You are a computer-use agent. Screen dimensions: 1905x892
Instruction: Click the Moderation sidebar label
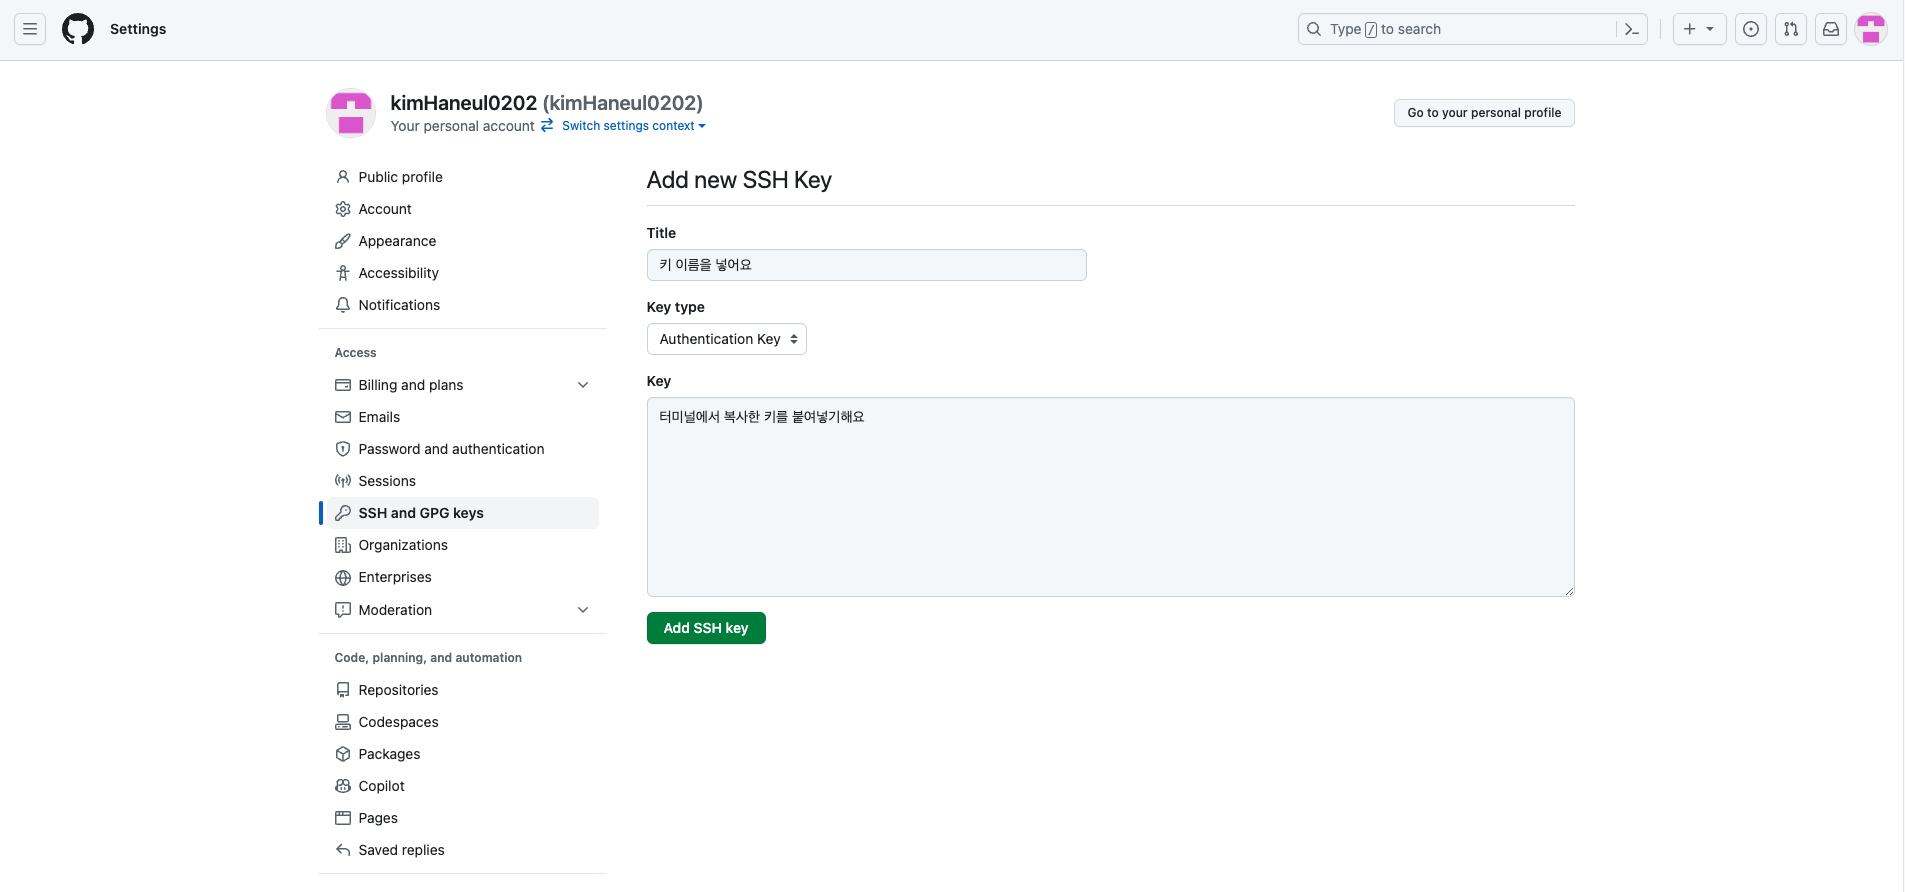[x=395, y=610]
